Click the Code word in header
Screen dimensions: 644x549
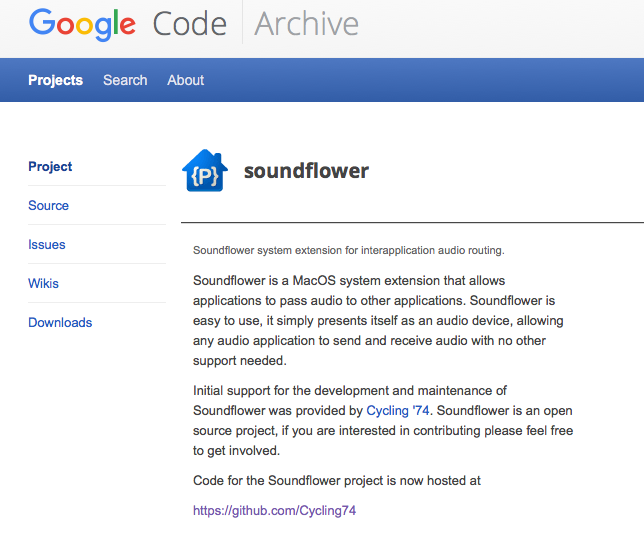190,24
